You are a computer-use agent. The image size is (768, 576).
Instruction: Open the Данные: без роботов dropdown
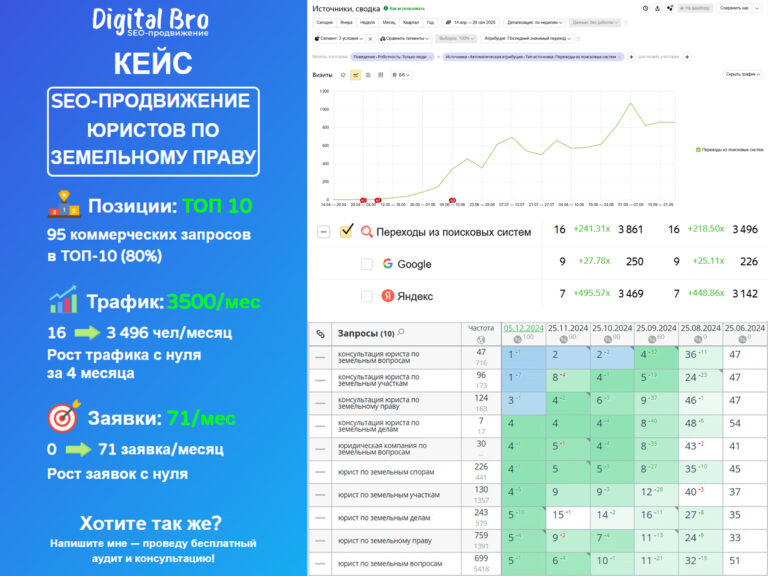coord(595,23)
